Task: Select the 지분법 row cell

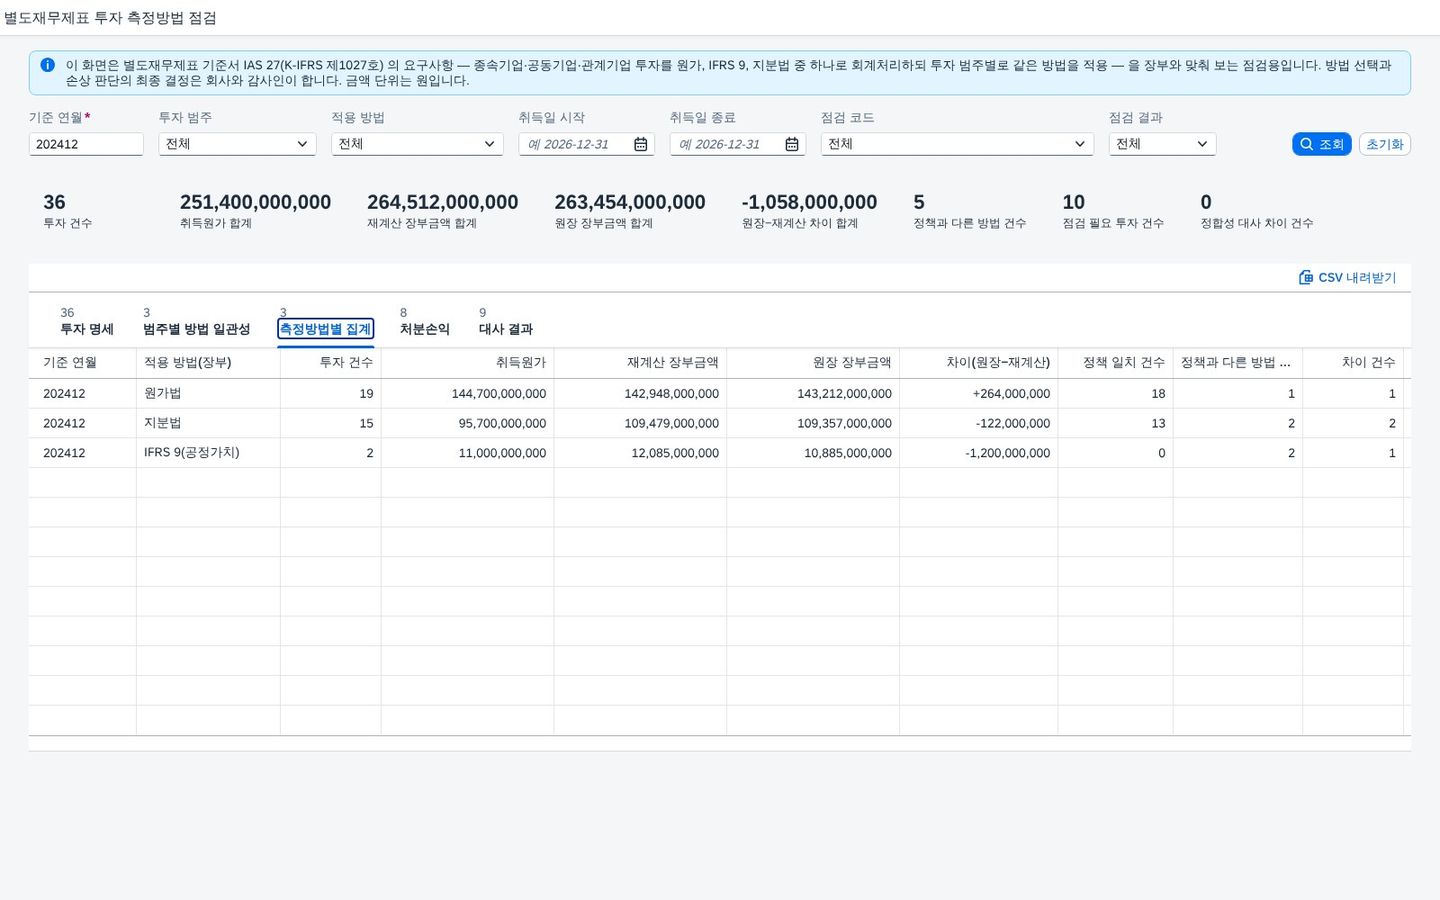Action: 208,423
